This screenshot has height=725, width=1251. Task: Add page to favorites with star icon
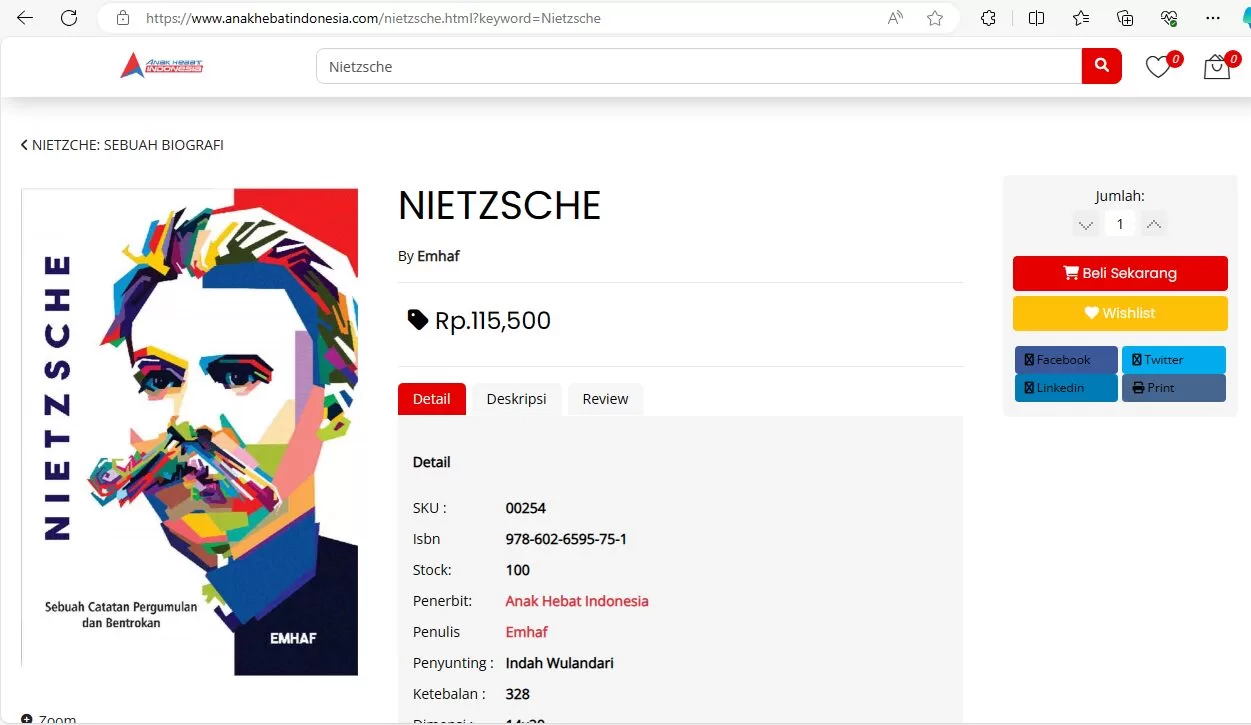(x=935, y=18)
